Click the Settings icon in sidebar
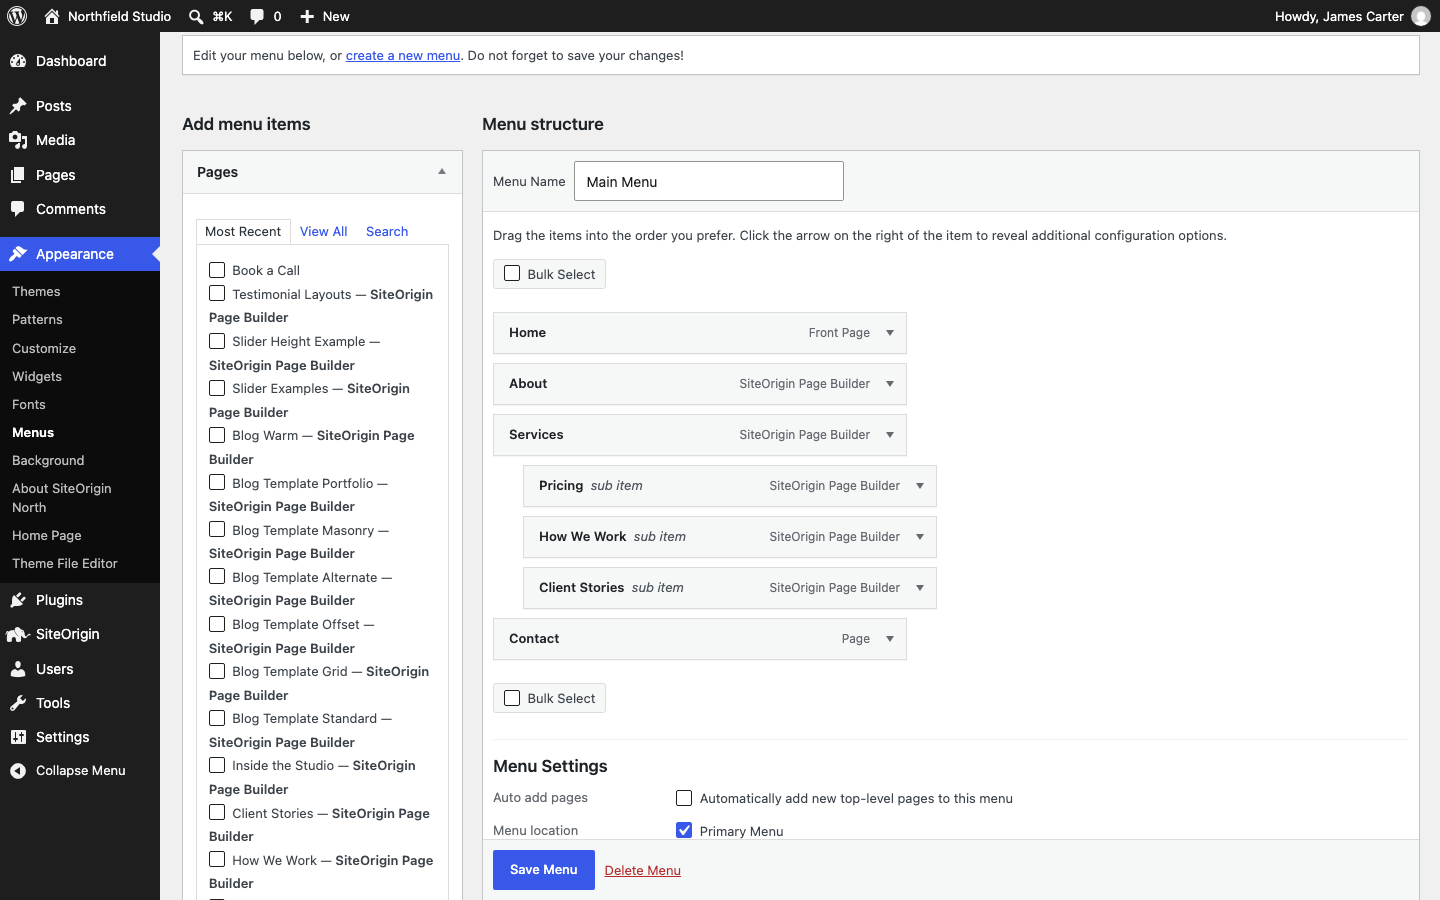Viewport: 1440px width, 900px height. pos(18,737)
